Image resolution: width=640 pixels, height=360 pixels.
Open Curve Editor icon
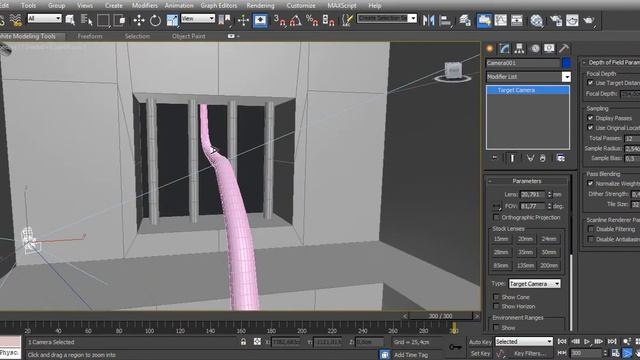(500, 20)
